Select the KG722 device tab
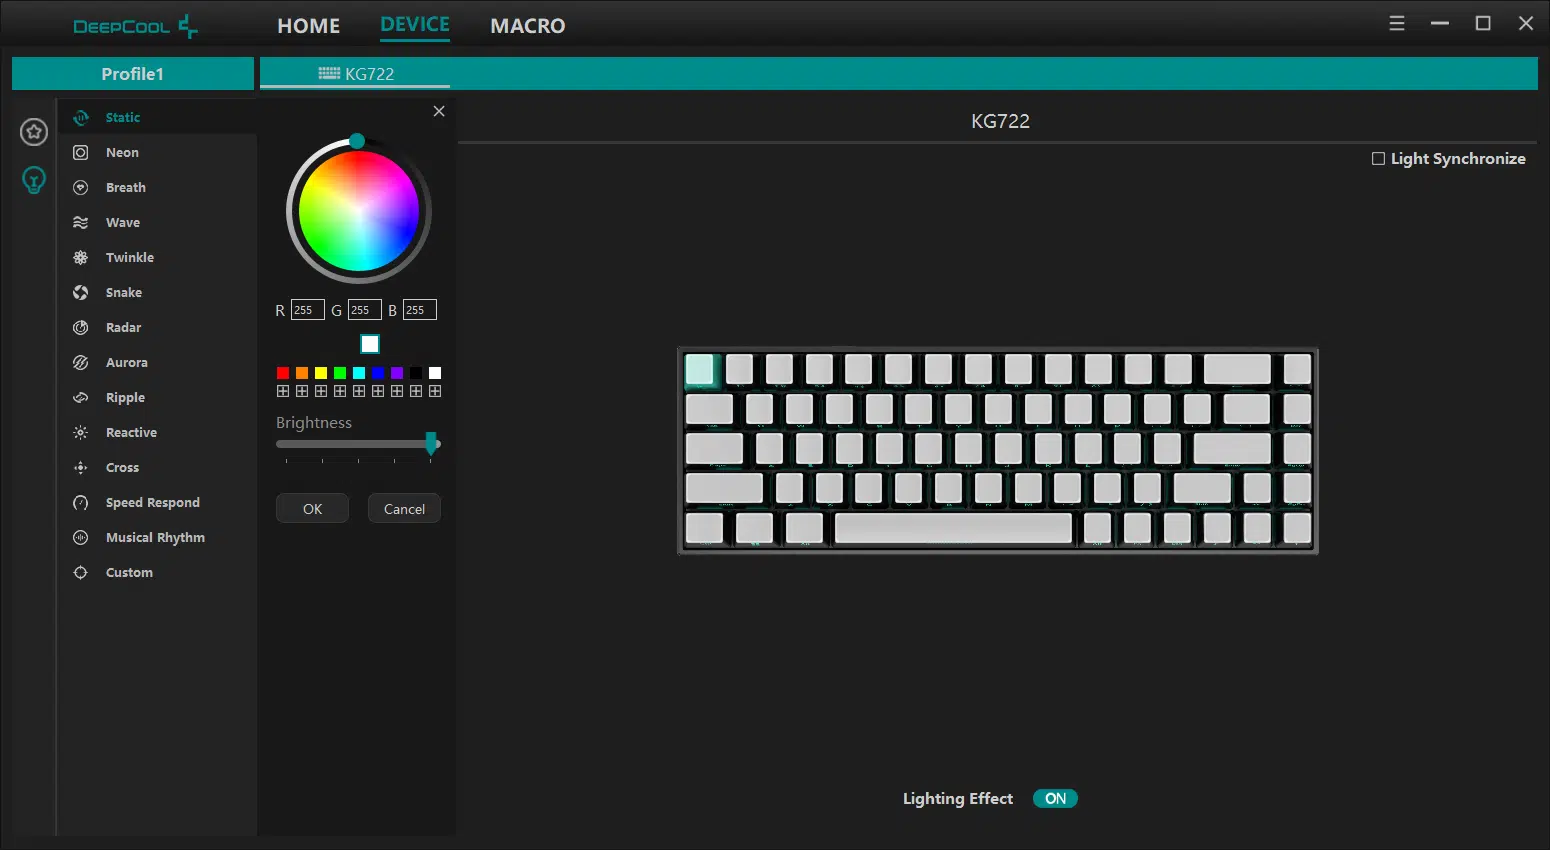 coord(356,74)
